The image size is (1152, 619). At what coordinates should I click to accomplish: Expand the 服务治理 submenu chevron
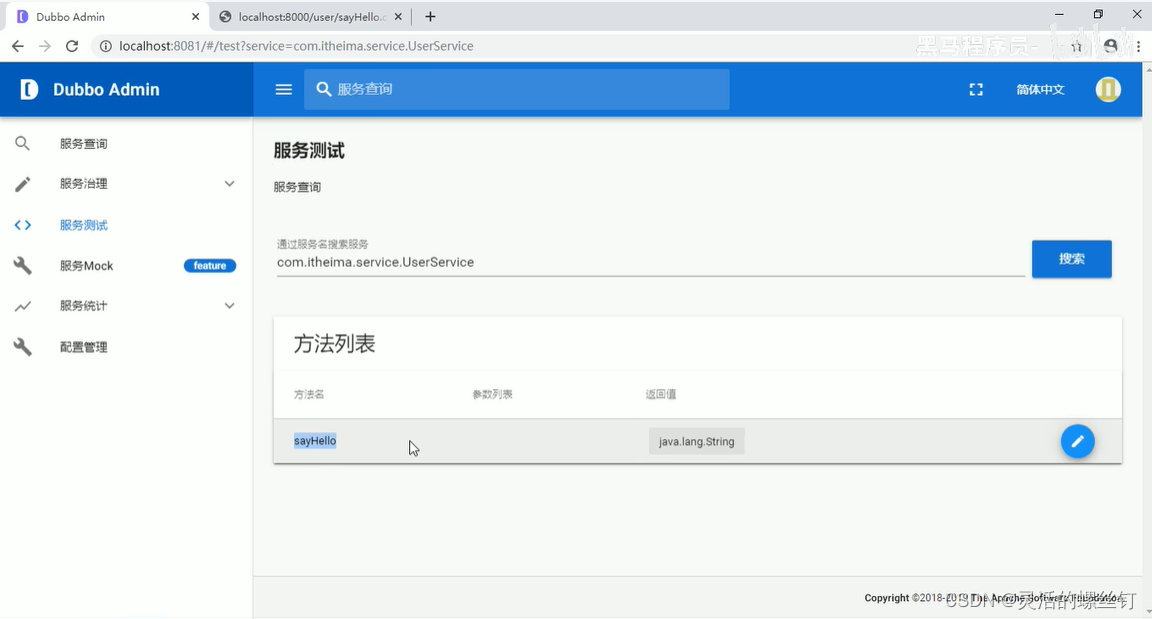pyautogui.click(x=229, y=183)
